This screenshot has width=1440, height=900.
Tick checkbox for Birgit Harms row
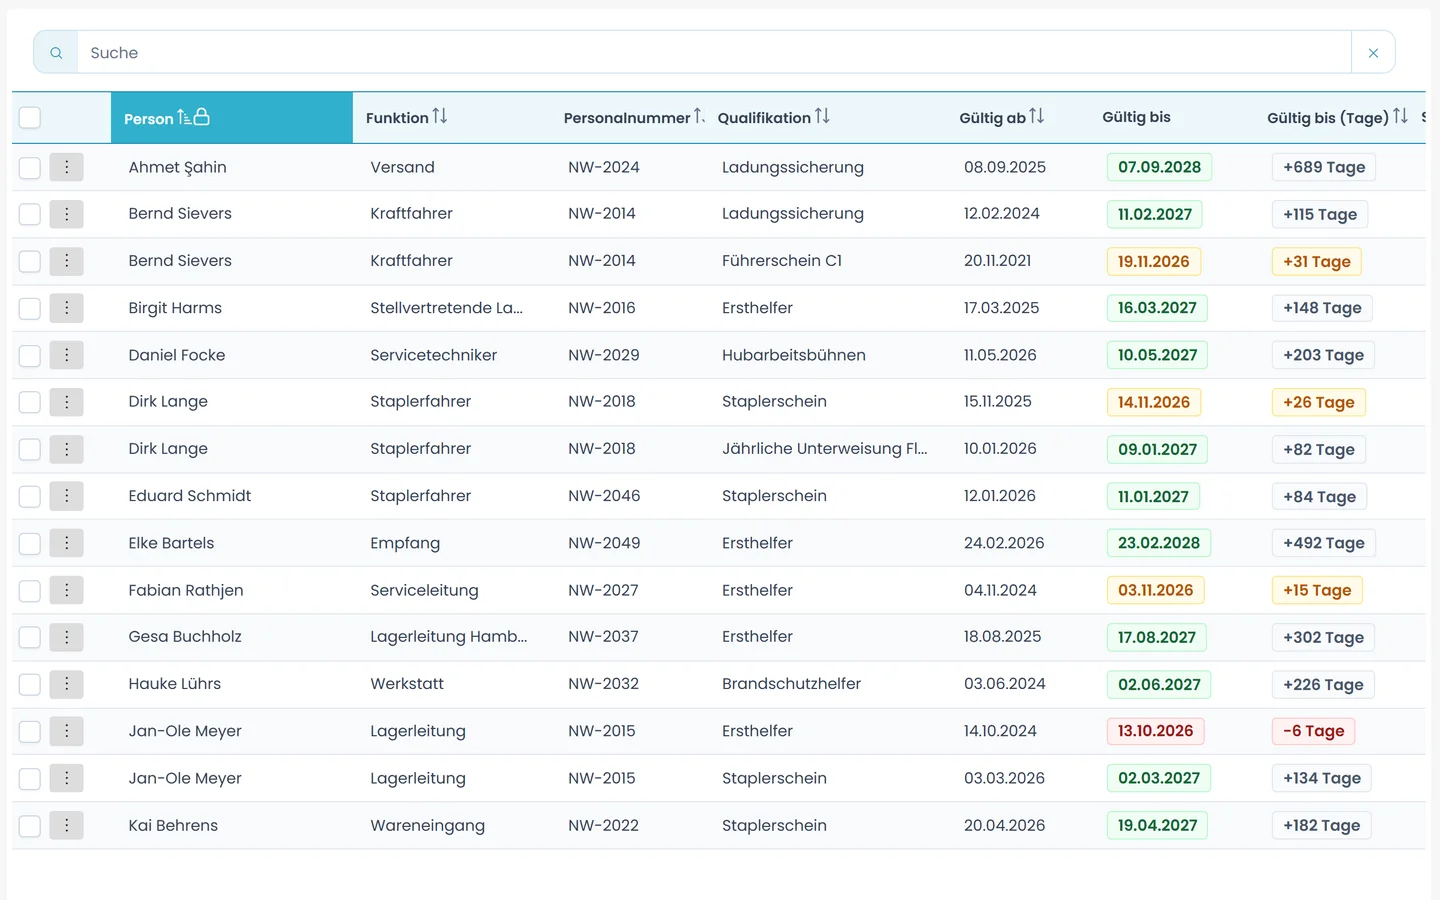click(30, 308)
